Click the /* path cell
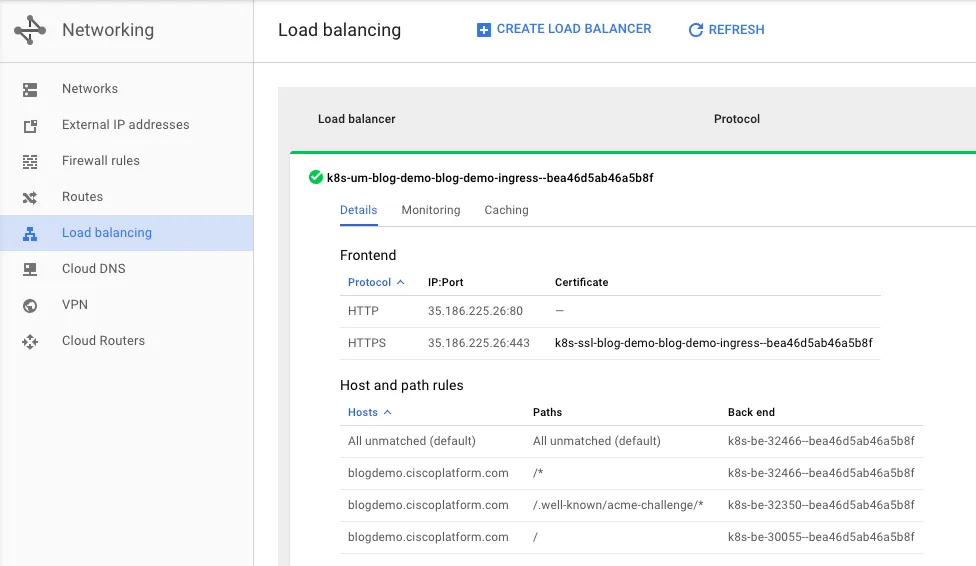 click(x=538, y=473)
